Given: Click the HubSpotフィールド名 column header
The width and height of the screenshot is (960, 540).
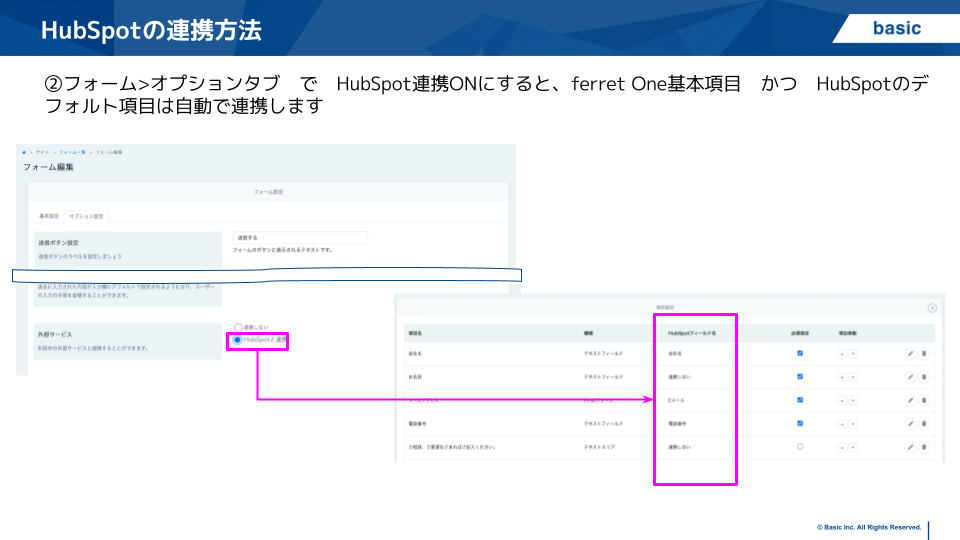Looking at the screenshot, I should point(692,334).
